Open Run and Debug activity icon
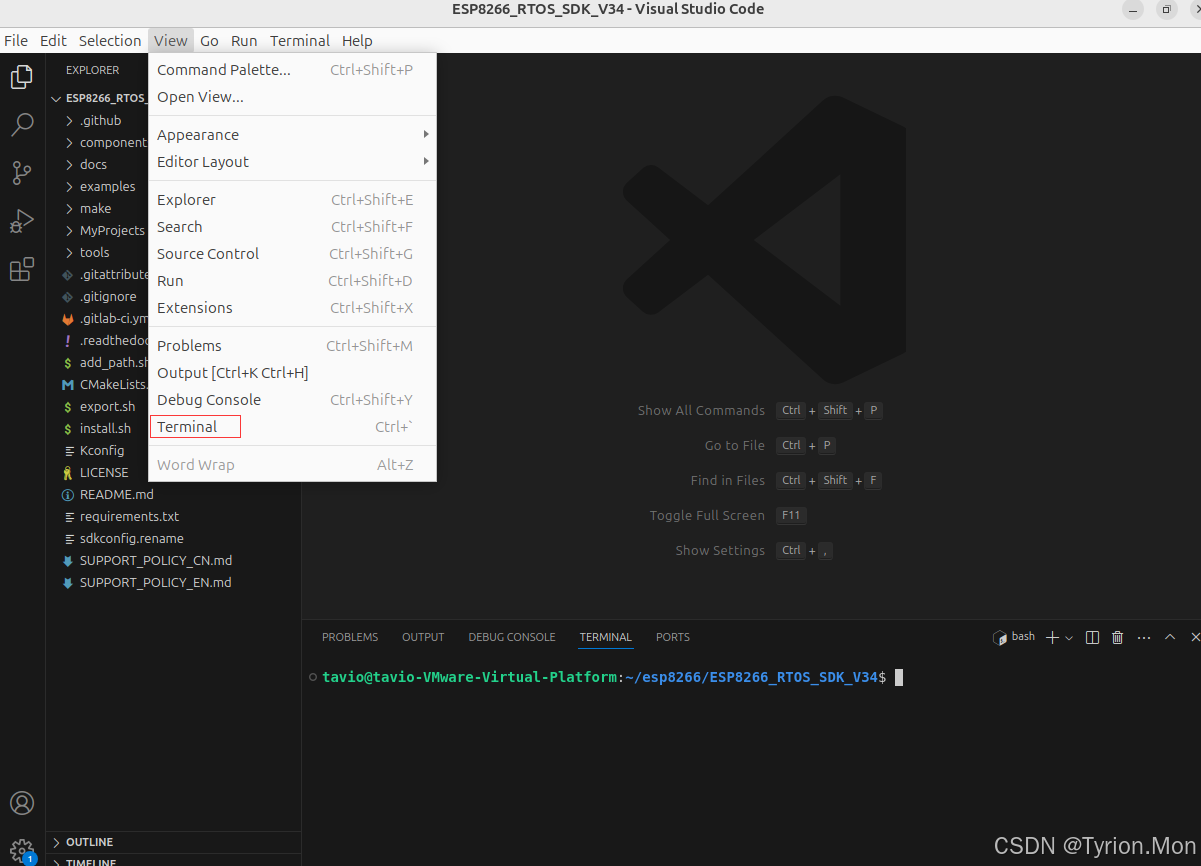Image resolution: width=1201 pixels, height=866 pixels. [22, 221]
